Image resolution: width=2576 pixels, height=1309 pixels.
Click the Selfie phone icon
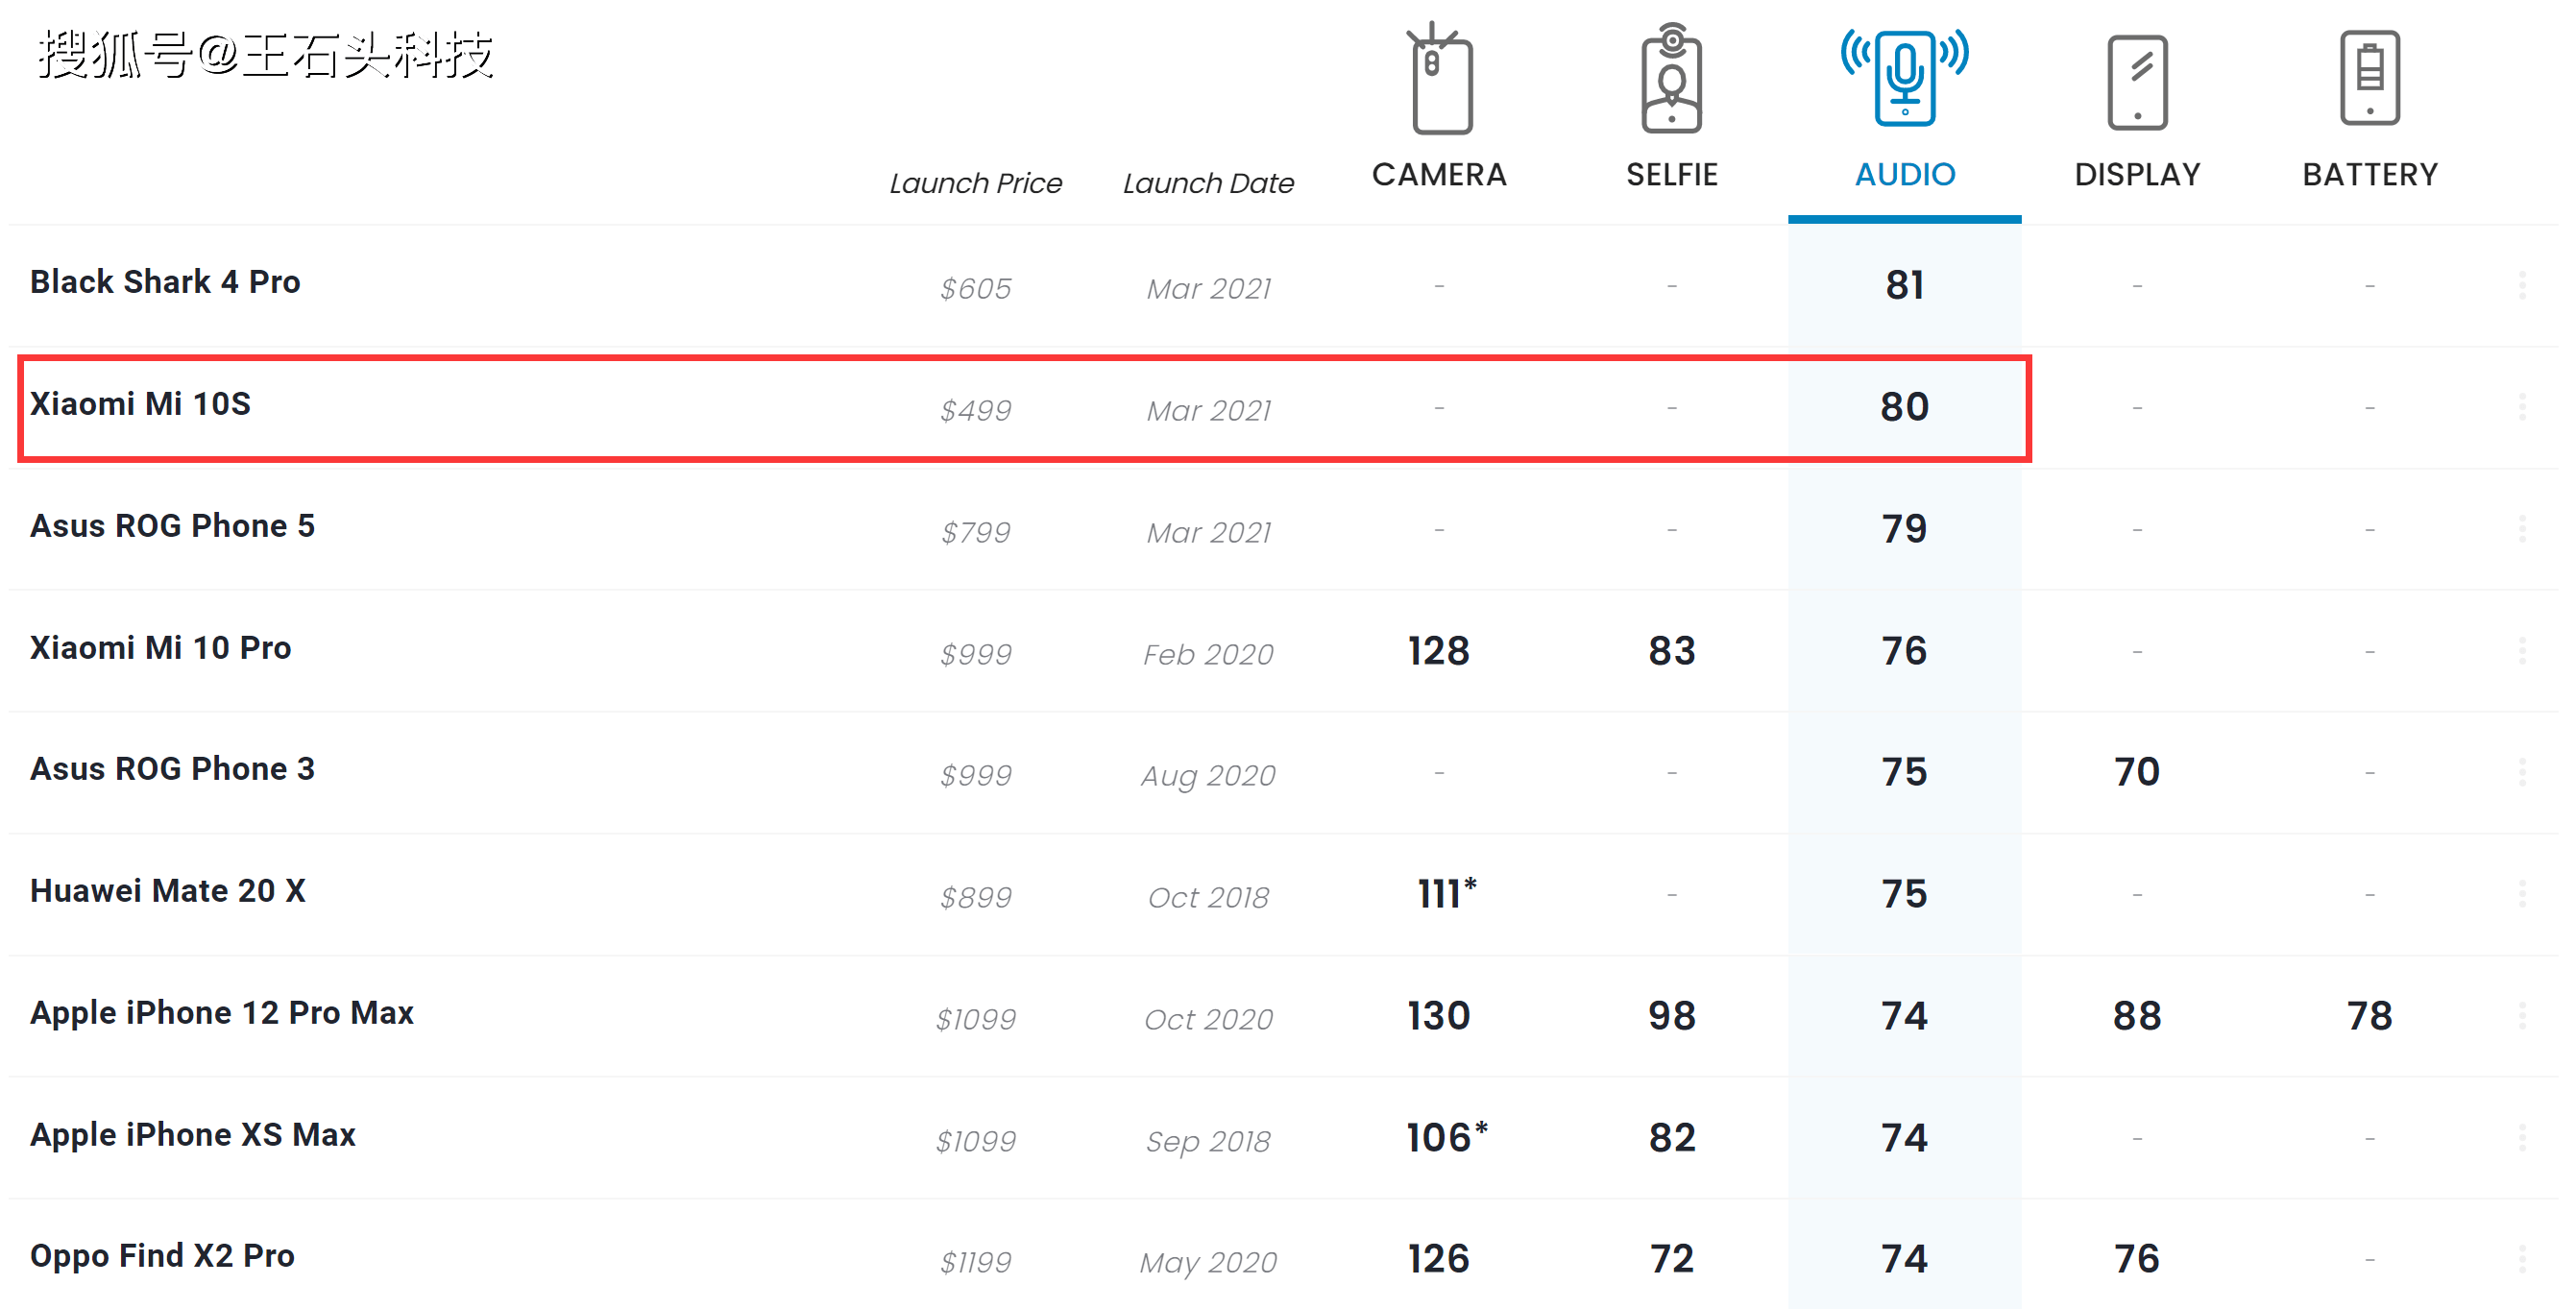pyautogui.click(x=1671, y=78)
